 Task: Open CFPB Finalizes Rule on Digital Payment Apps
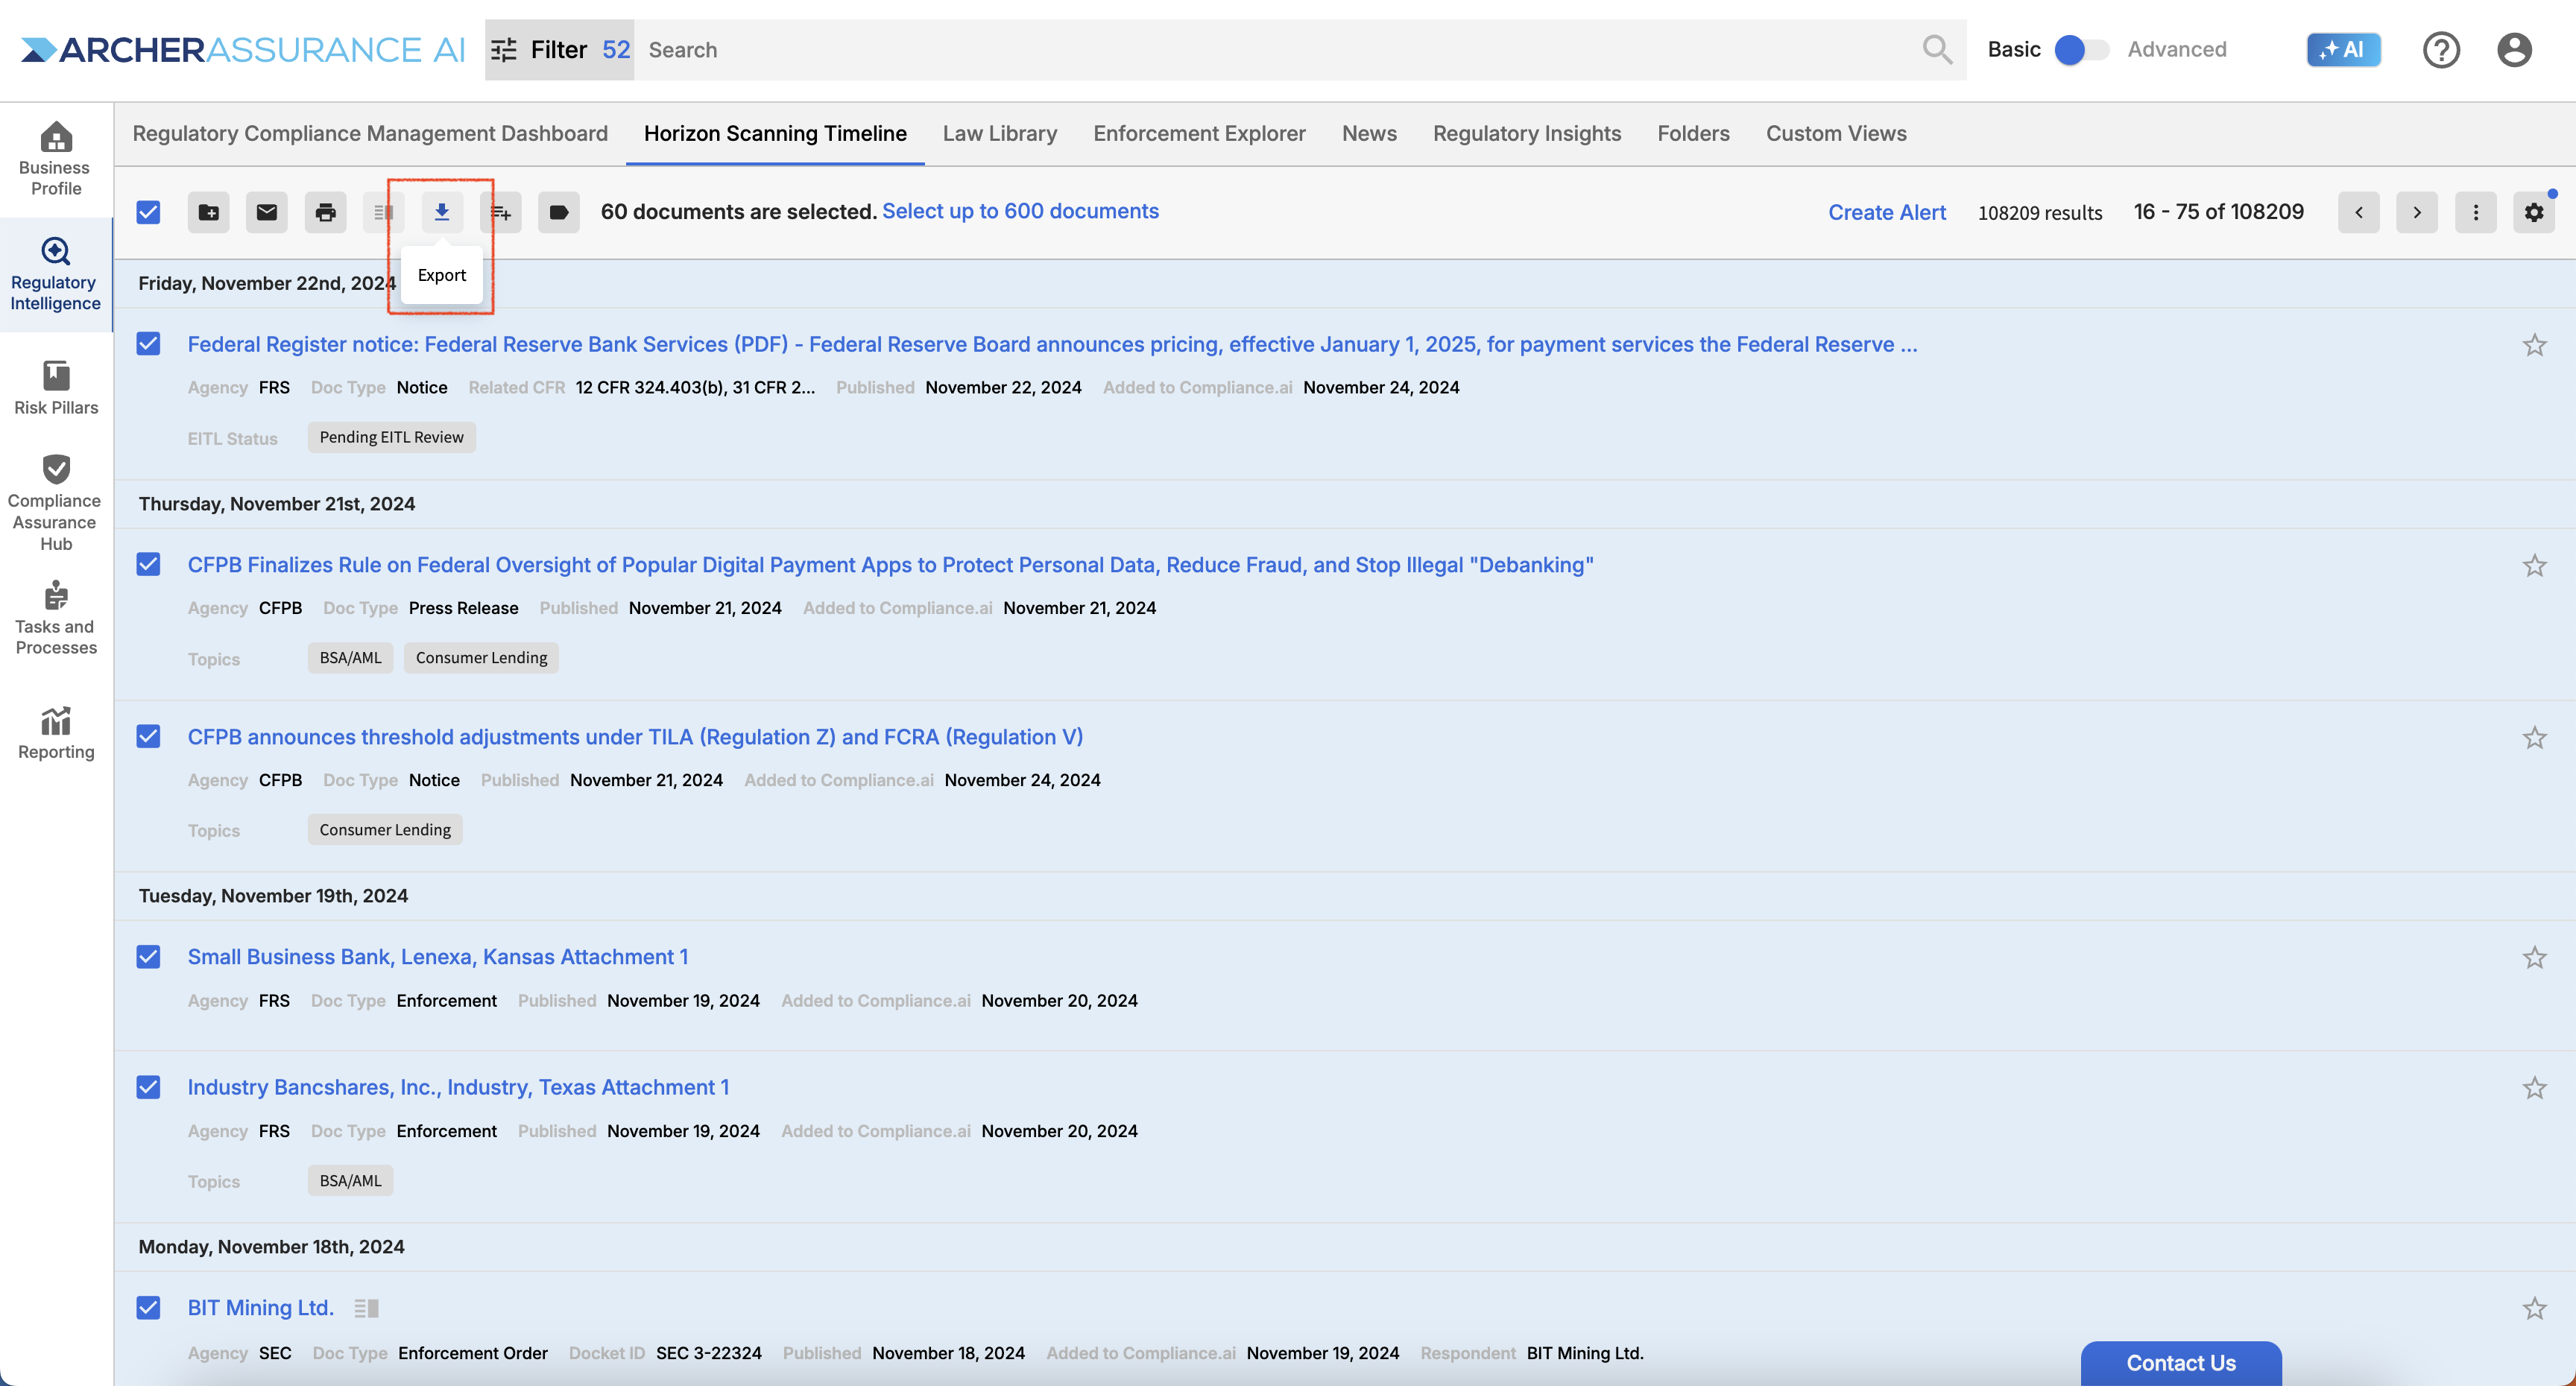tap(890, 565)
